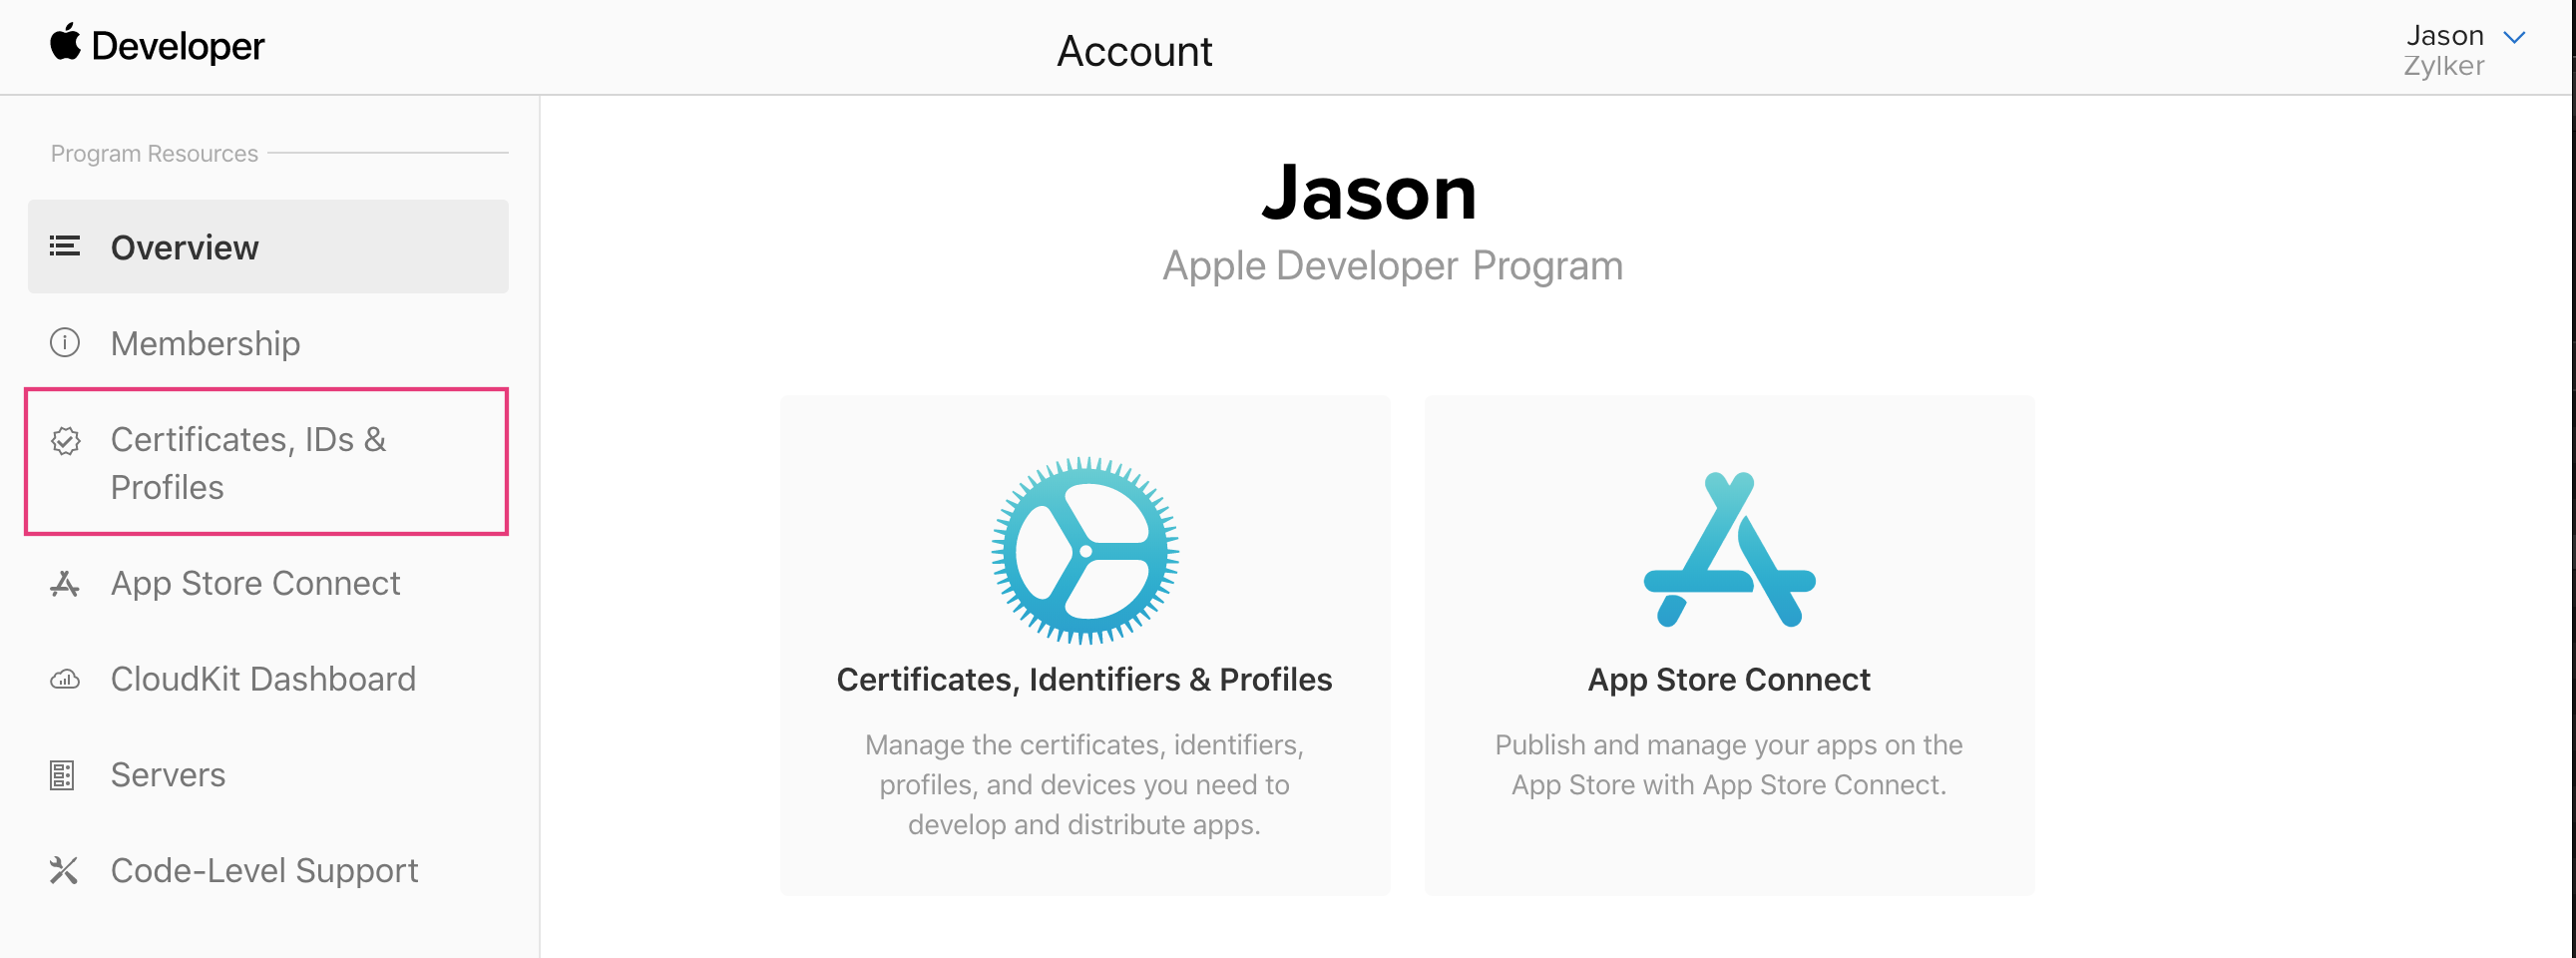The image size is (2576, 958).
Task: Click the Servers rack icon
Action: [x=63, y=775]
